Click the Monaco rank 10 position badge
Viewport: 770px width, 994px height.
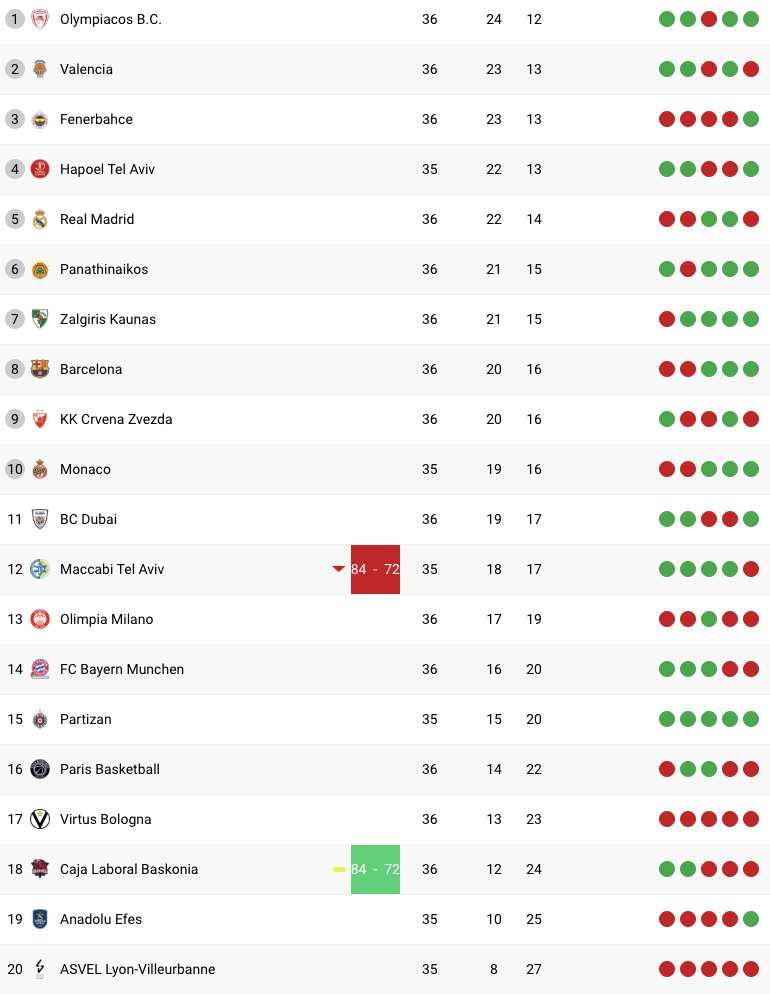(14, 469)
